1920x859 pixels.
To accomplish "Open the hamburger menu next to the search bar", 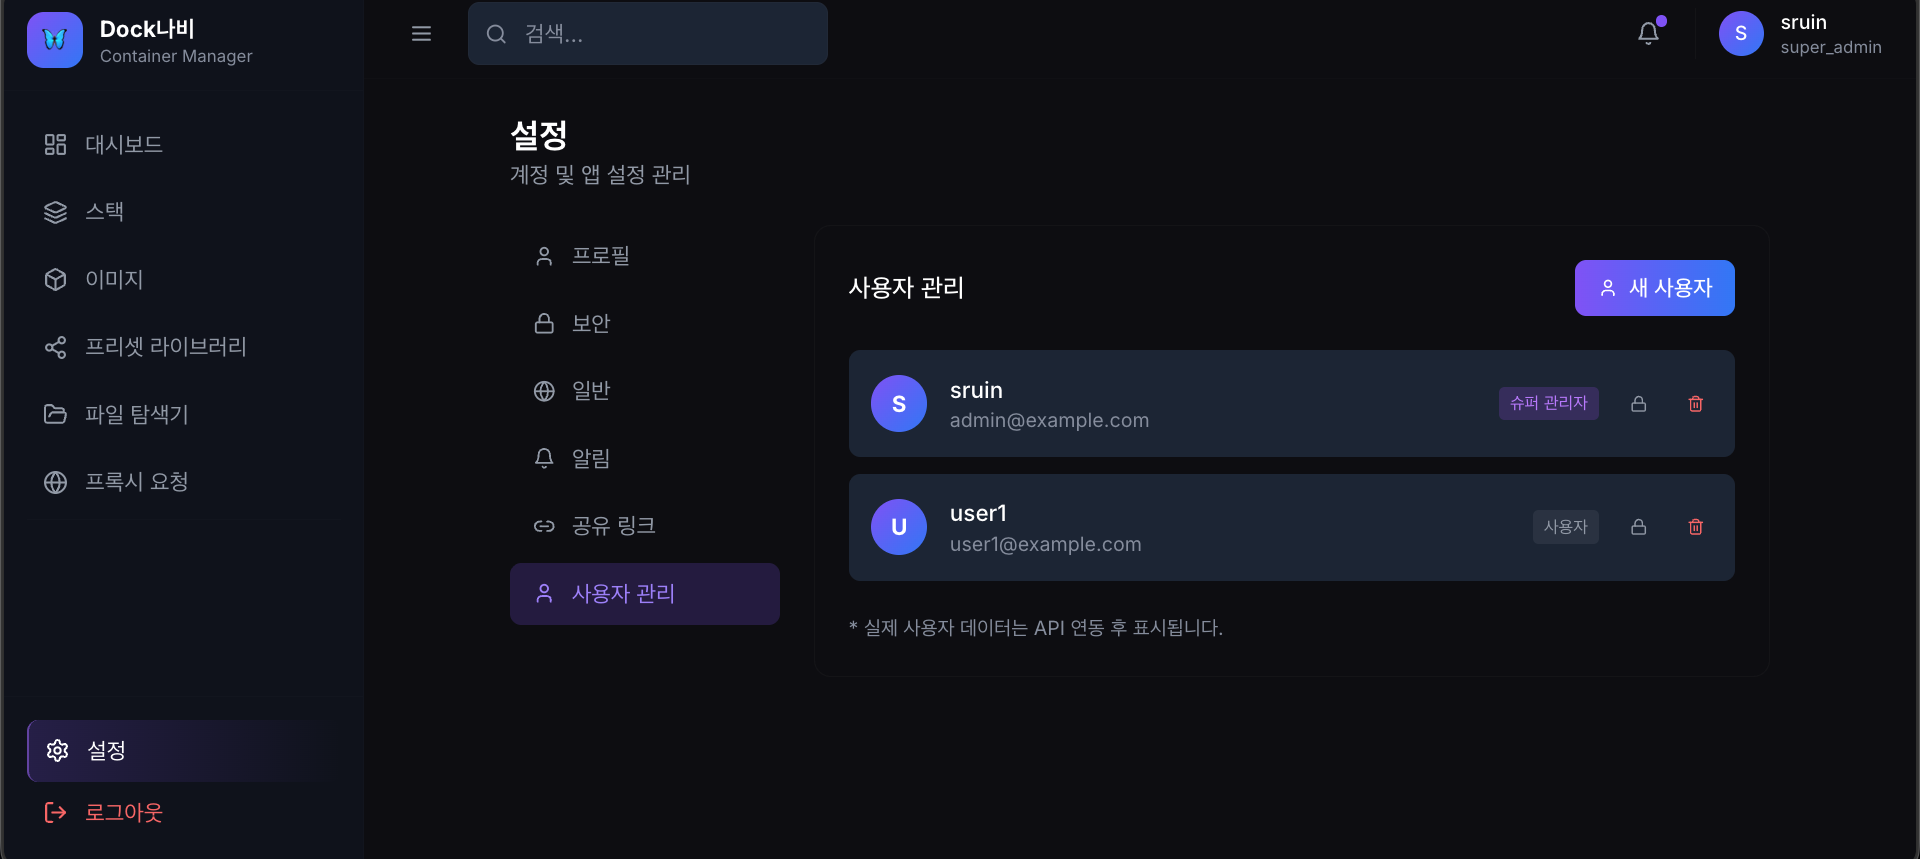I will [x=421, y=33].
